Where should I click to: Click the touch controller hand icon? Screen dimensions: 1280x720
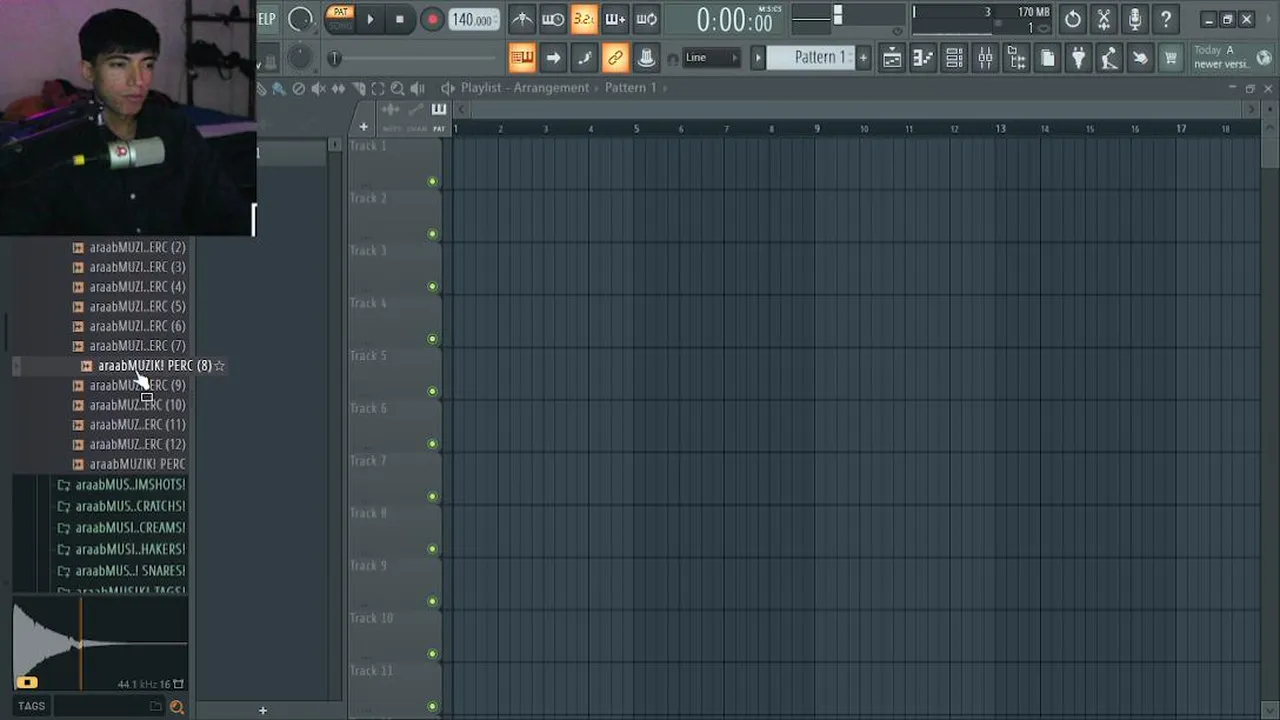click(1140, 58)
